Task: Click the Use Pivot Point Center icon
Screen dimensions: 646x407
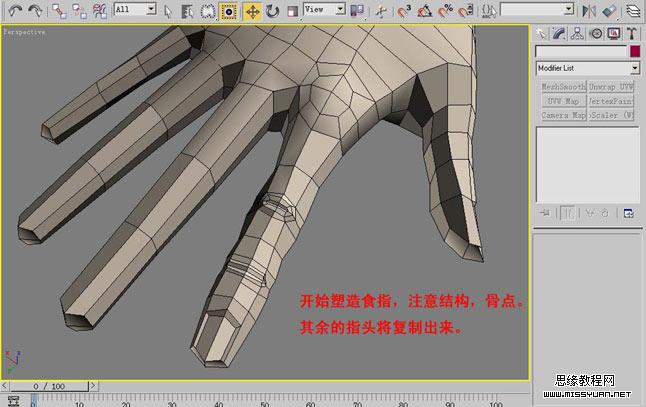Action: coord(357,11)
